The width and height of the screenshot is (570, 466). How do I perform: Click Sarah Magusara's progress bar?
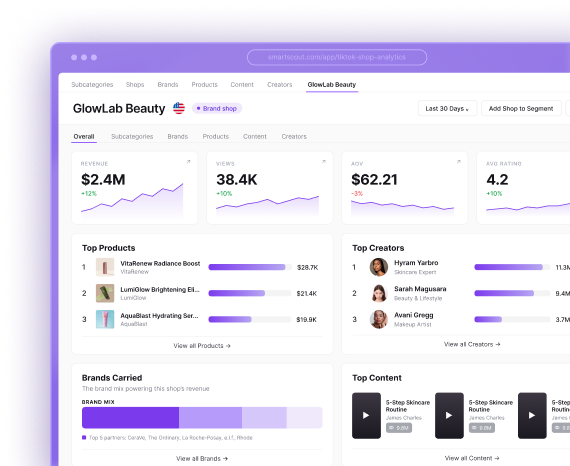pos(512,293)
